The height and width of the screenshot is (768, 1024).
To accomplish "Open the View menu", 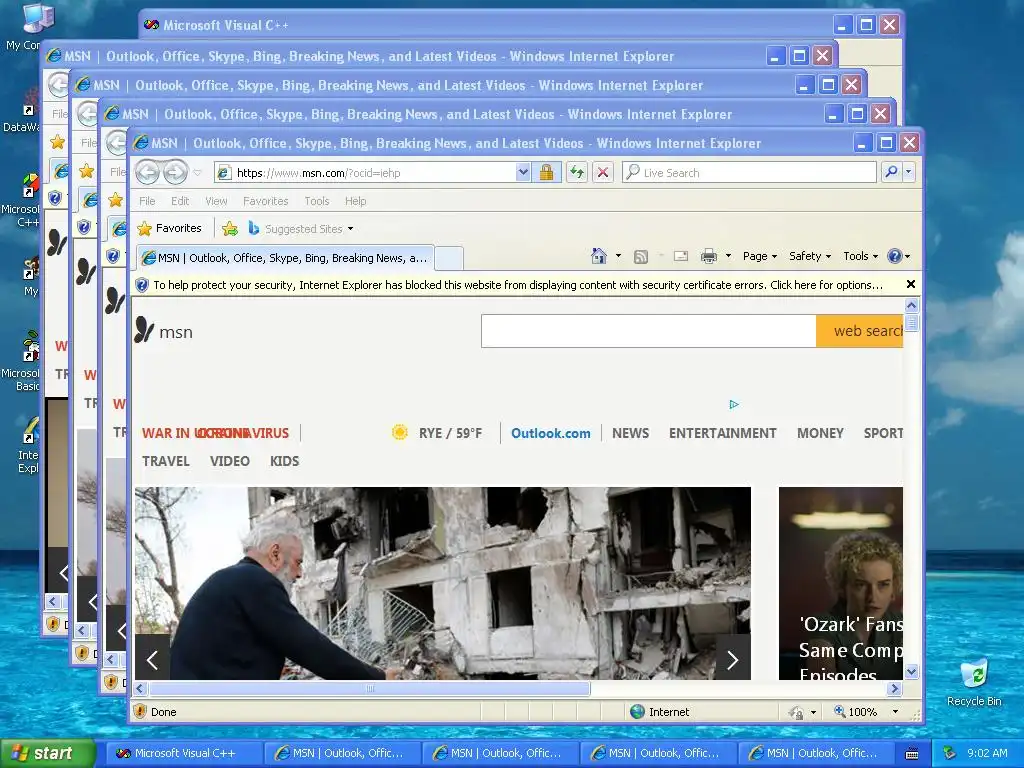I will [216, 201].
